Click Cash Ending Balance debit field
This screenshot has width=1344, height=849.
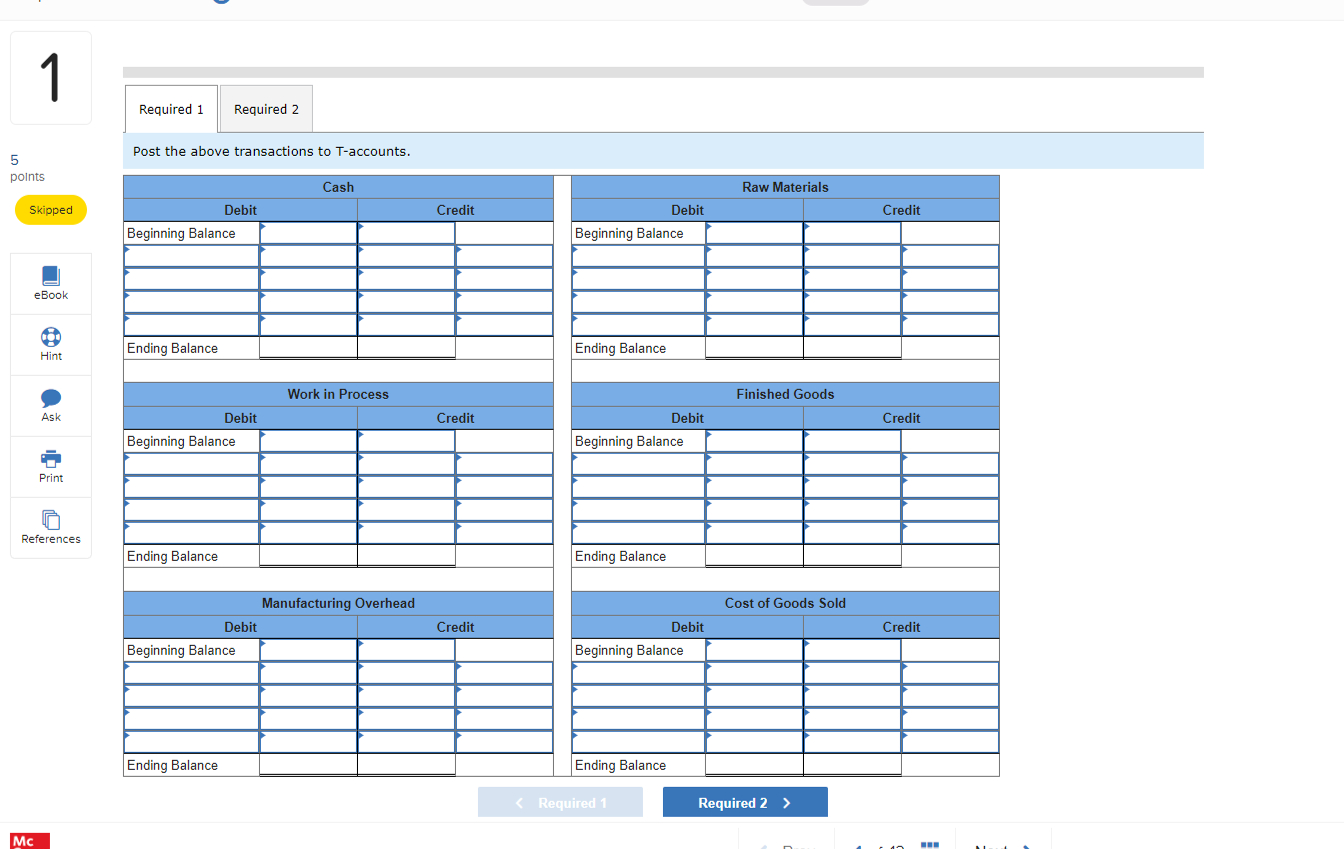coord(308,348)
